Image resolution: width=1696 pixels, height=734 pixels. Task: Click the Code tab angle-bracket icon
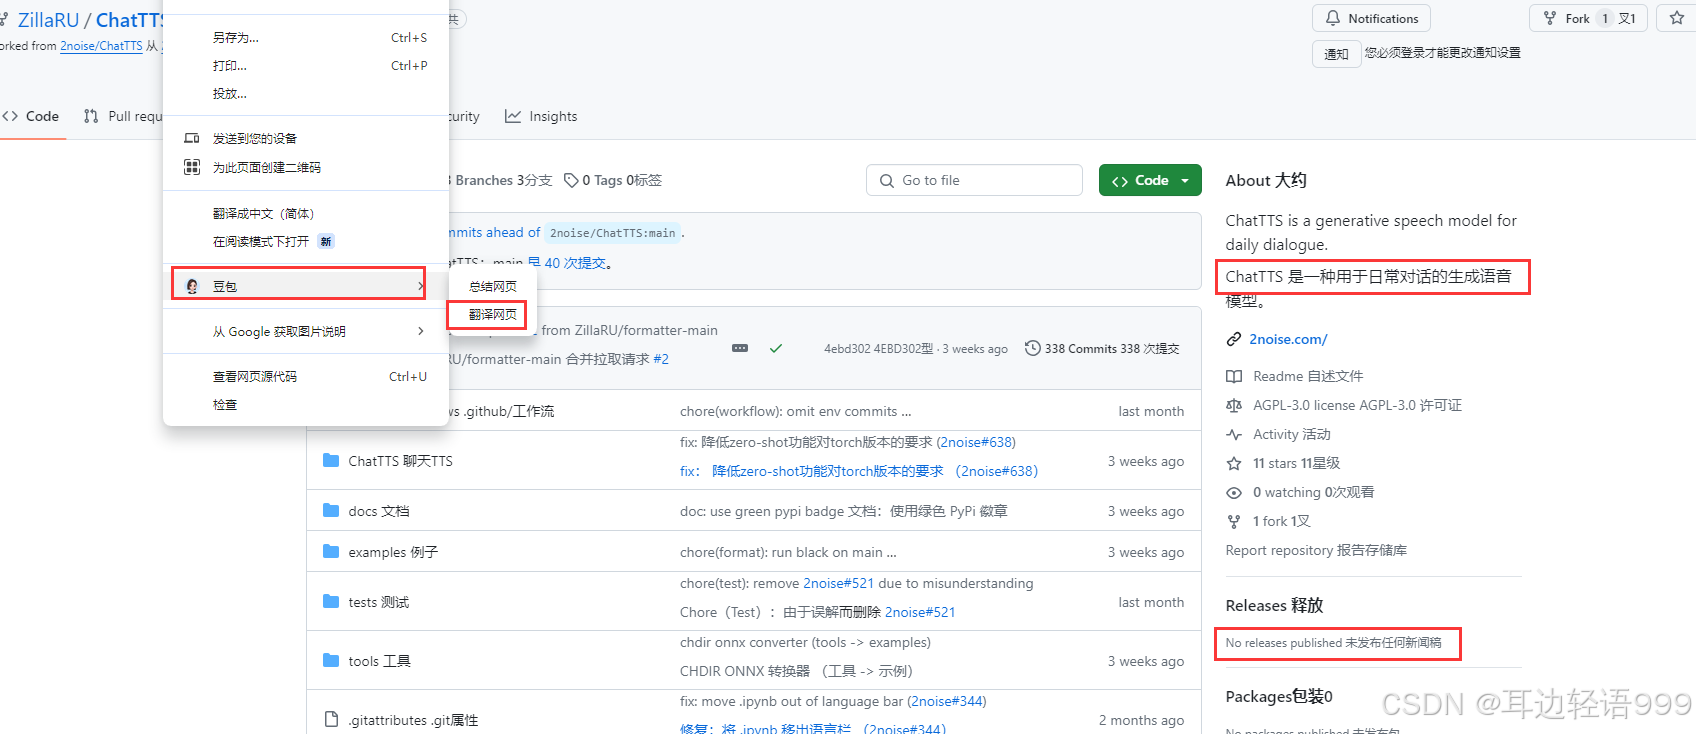click(11, 116)
